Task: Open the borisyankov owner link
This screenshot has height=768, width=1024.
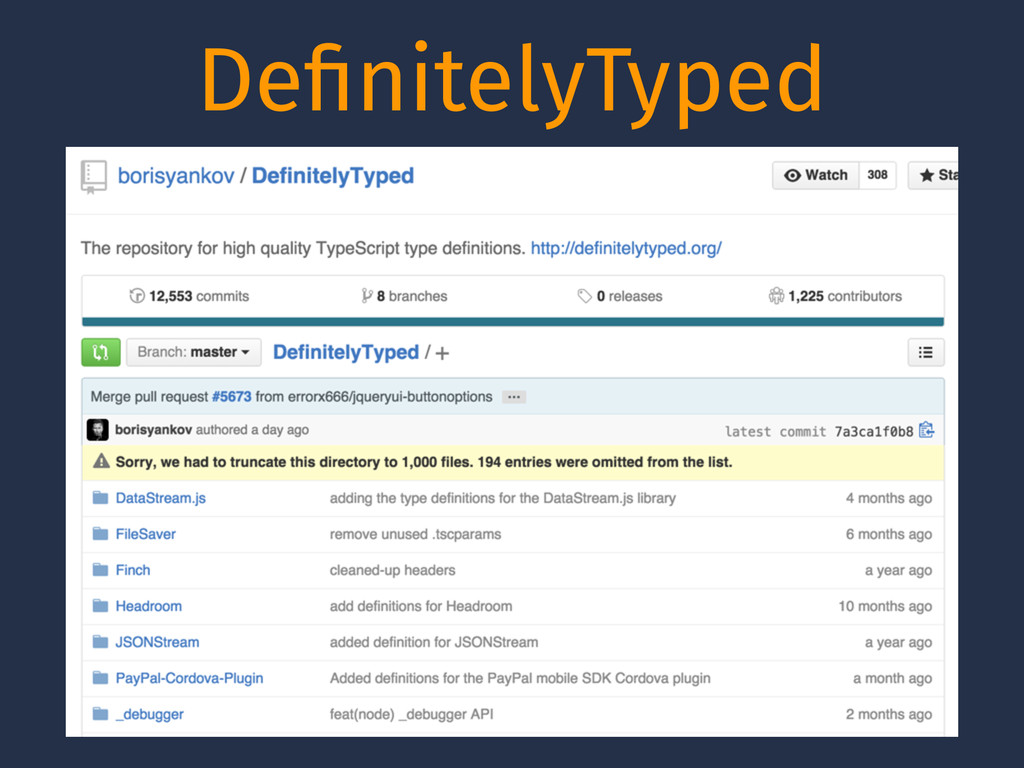Action: [x=176, y=176]
